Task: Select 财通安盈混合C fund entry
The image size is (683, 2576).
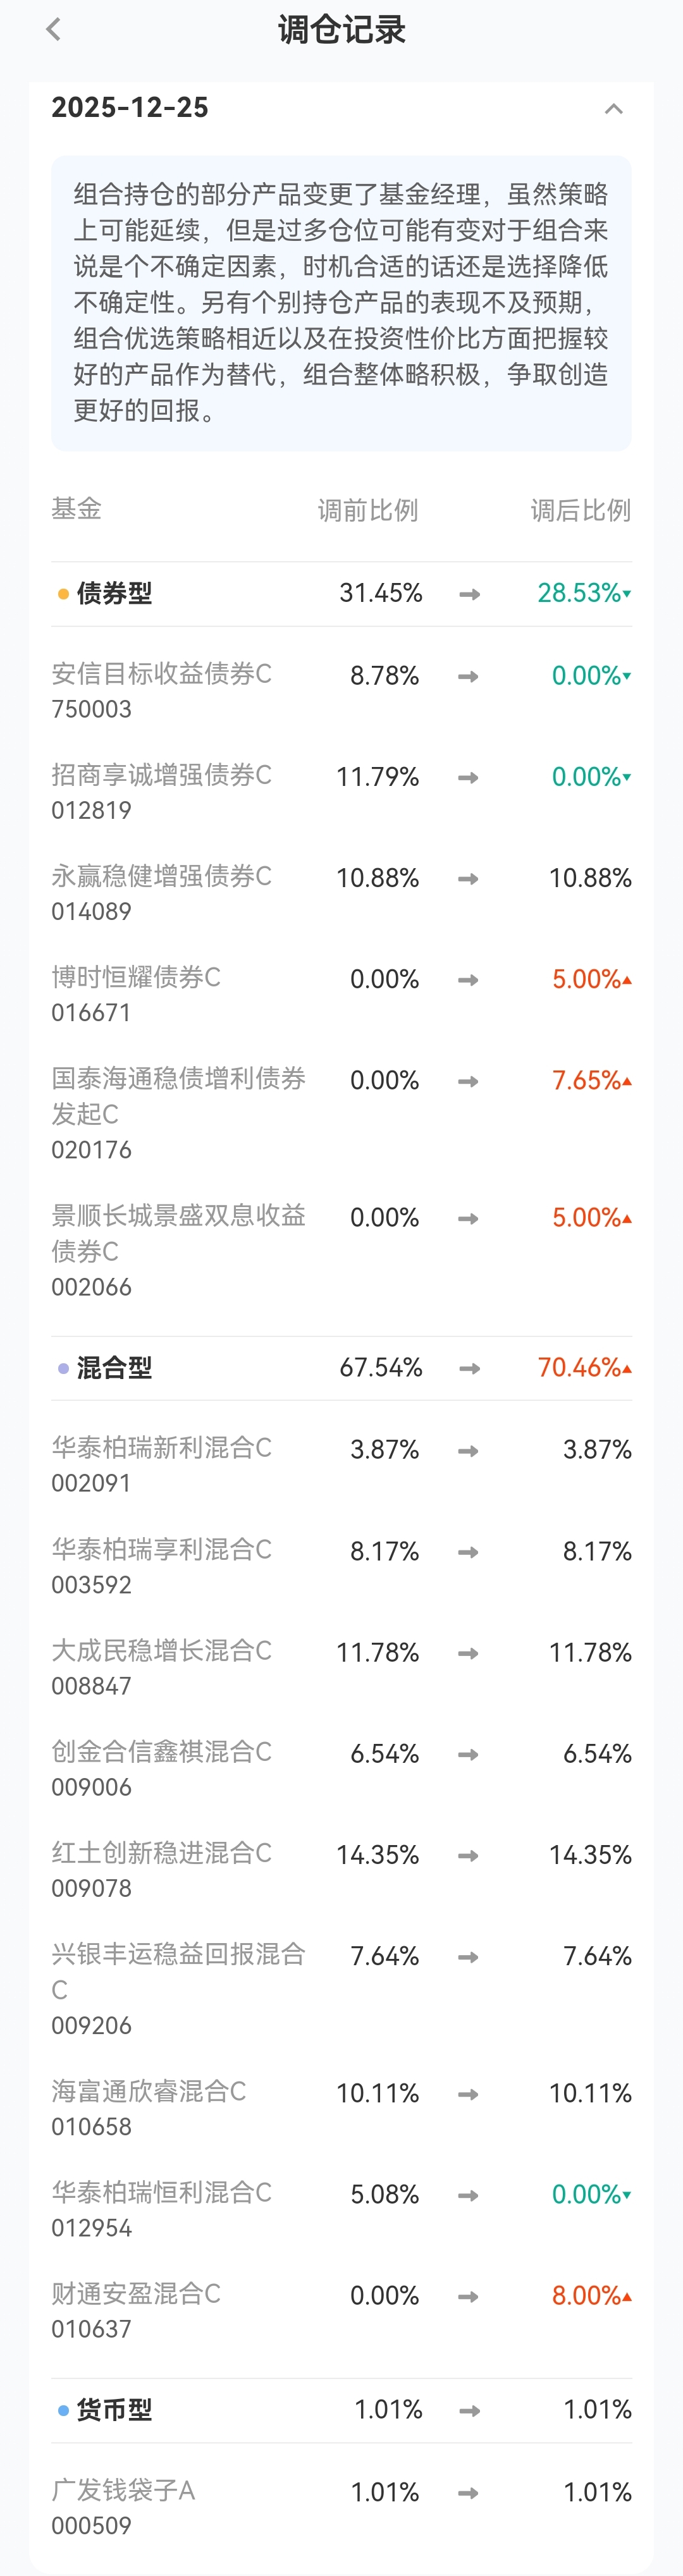Action: (136, 2310)
